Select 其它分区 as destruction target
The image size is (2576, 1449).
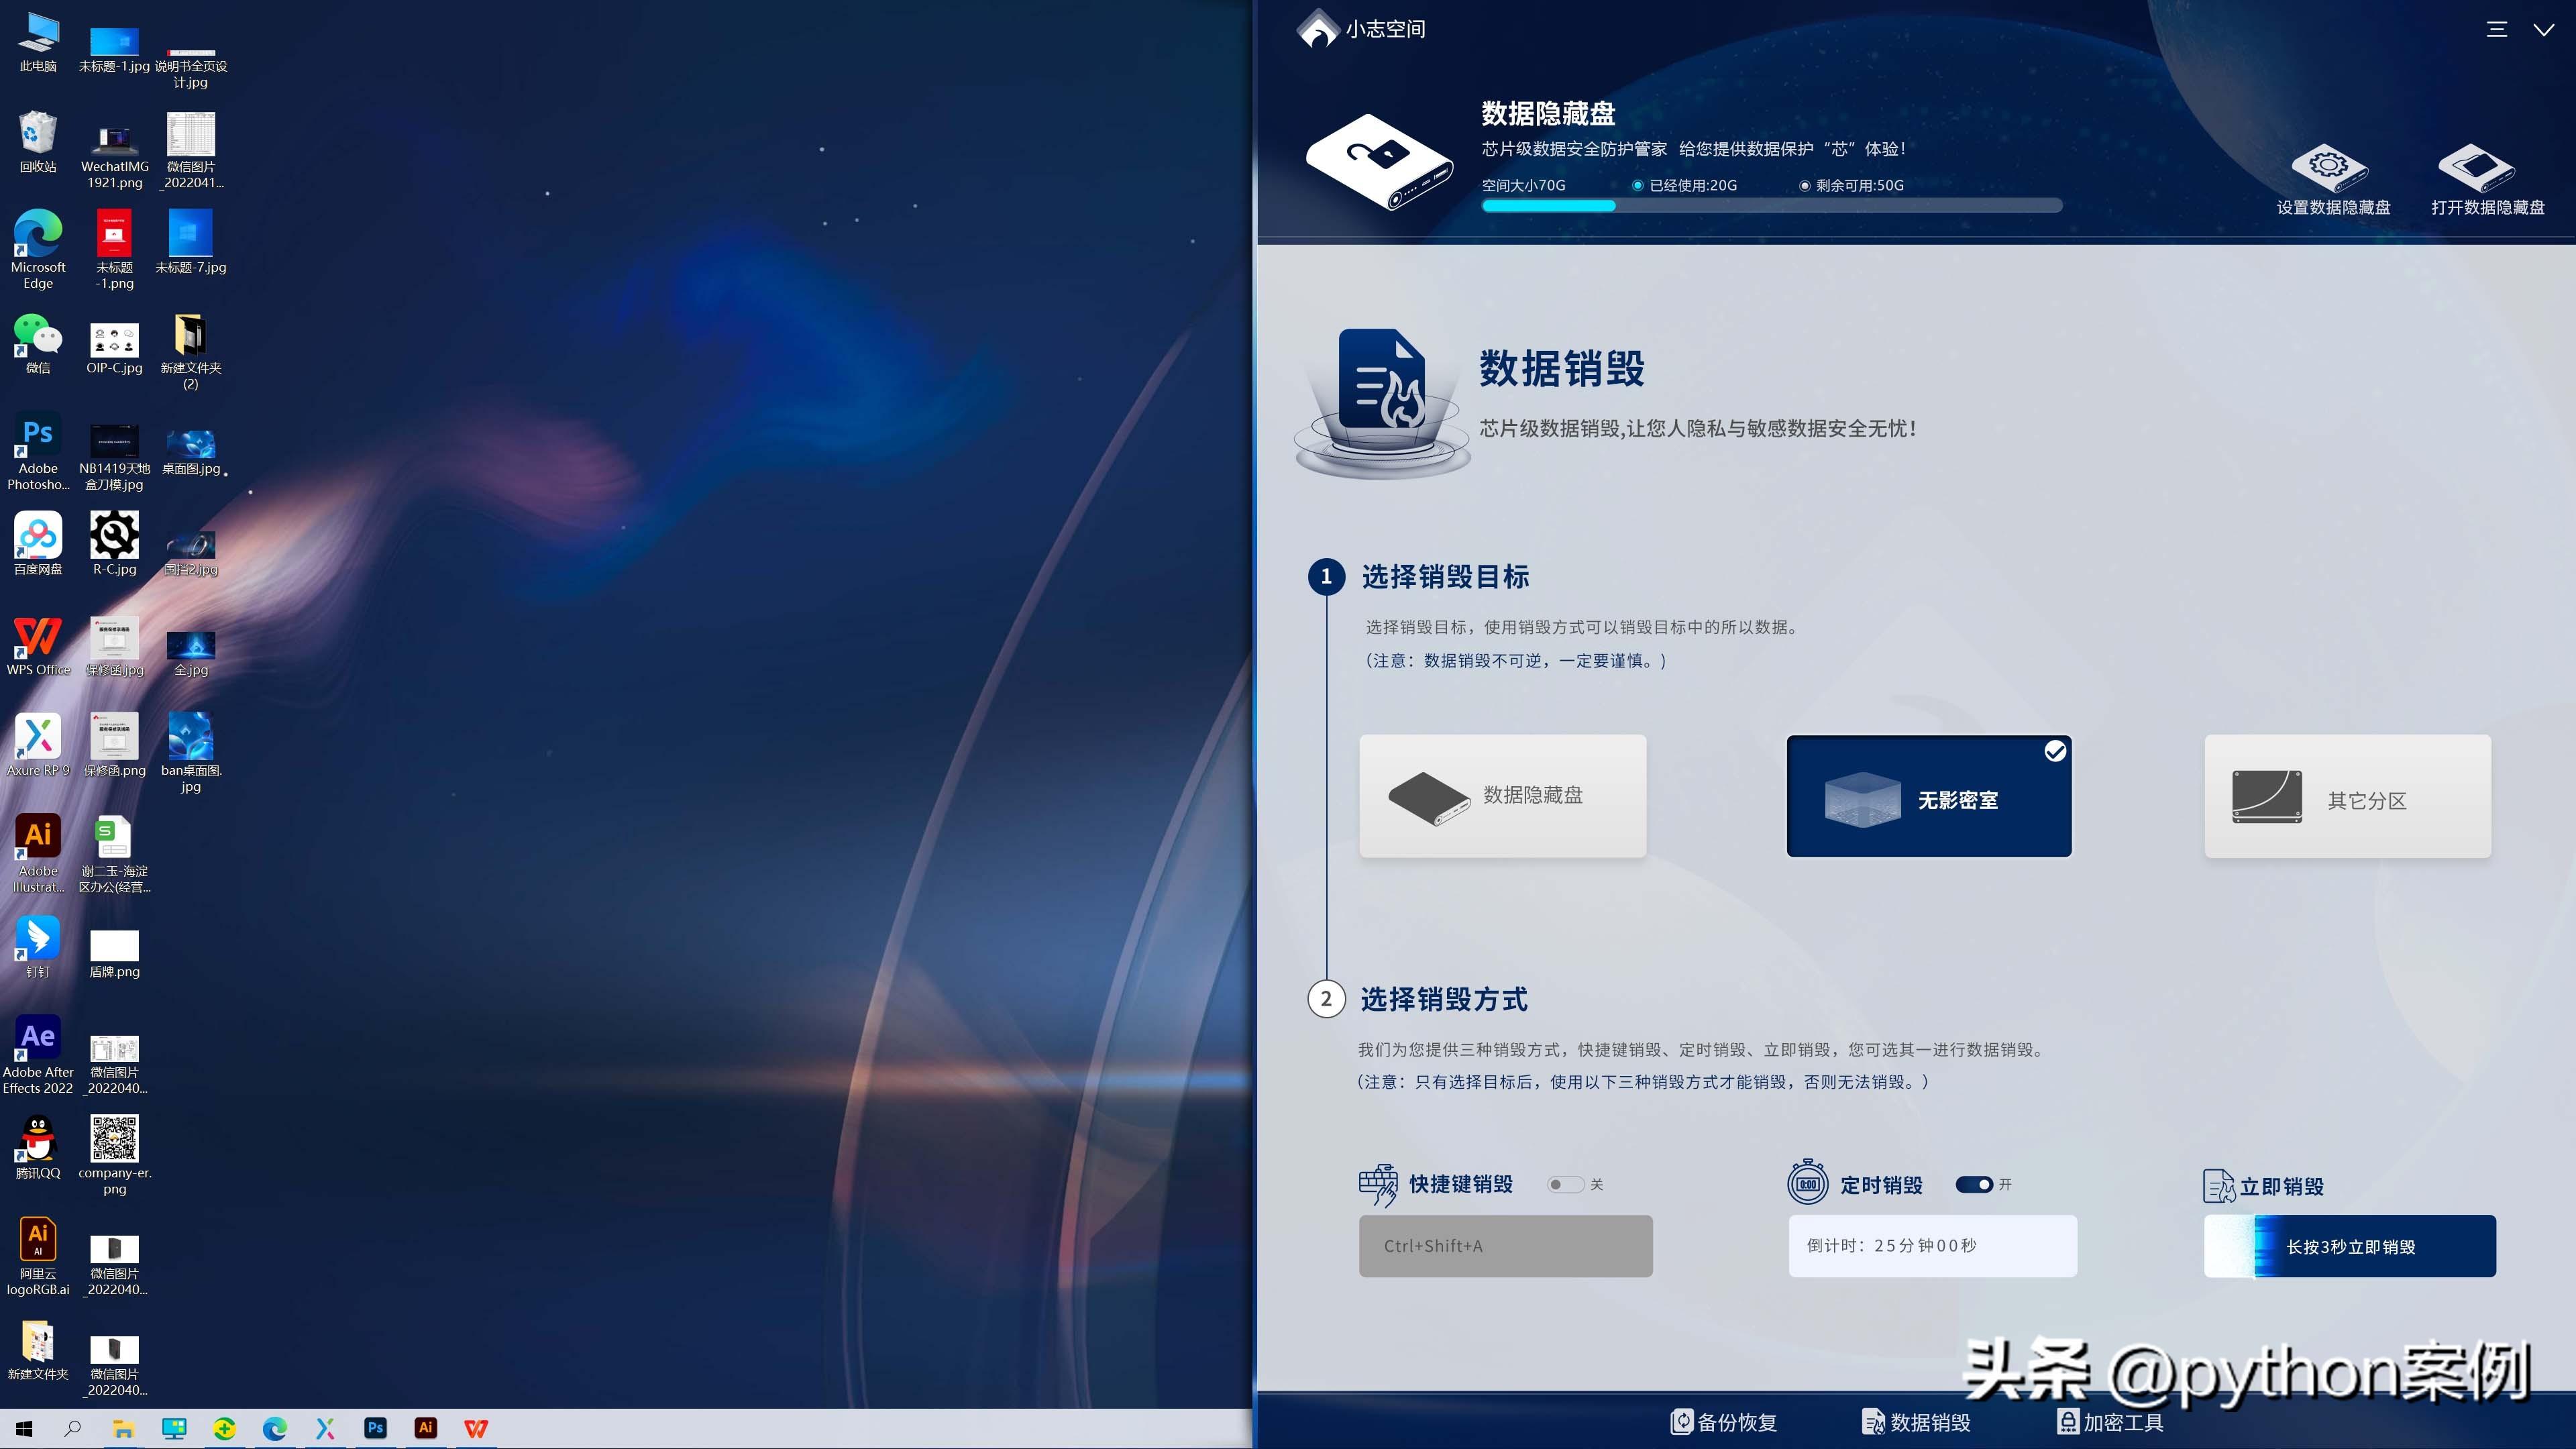[x=2348, y=796]
